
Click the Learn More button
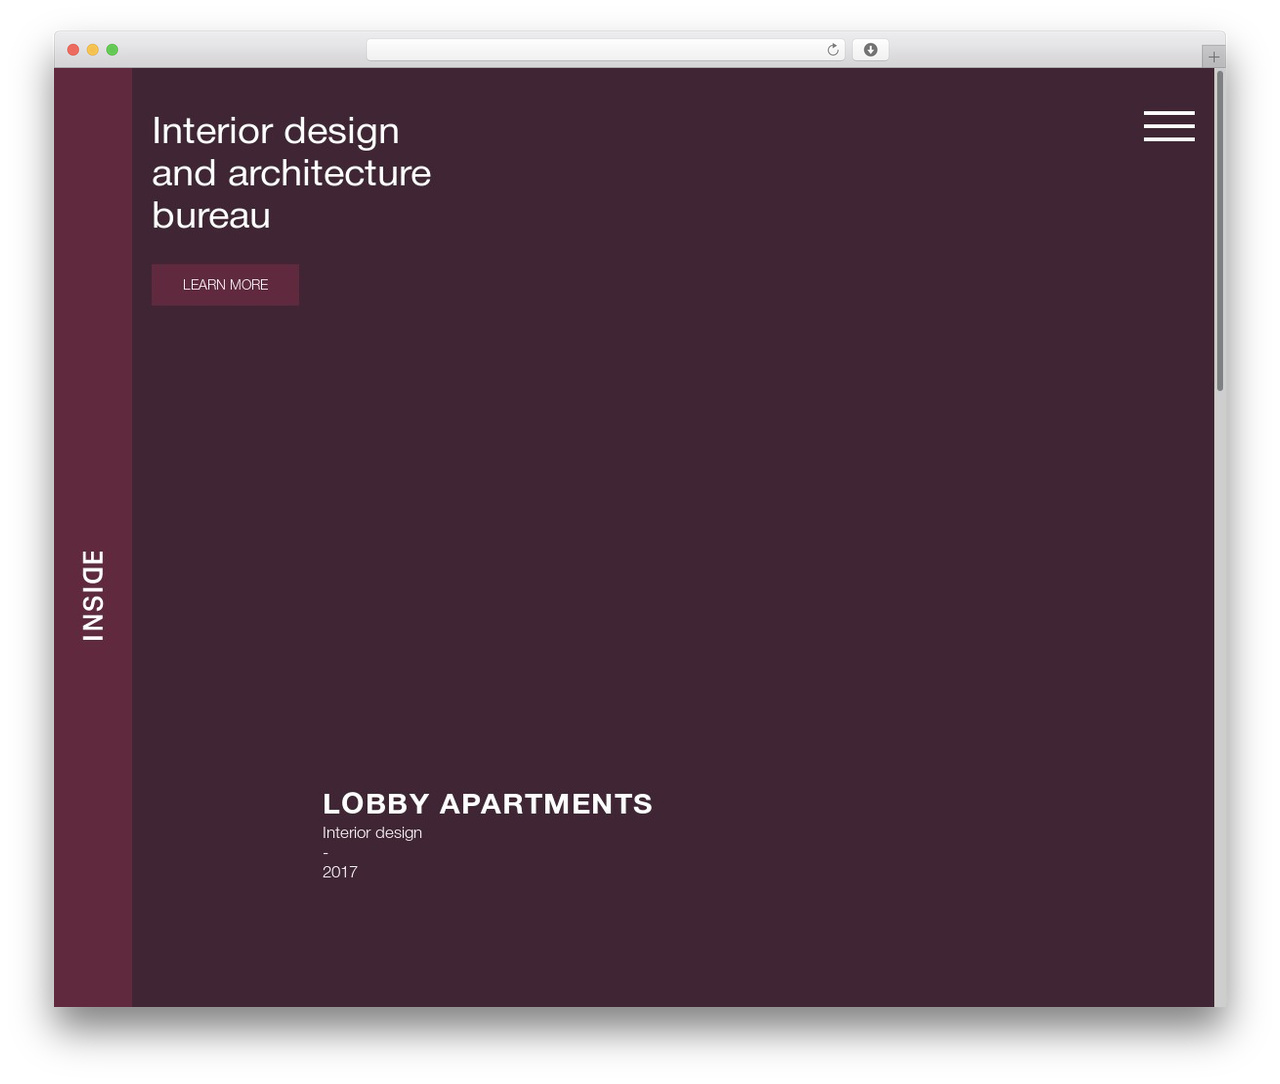225,285
